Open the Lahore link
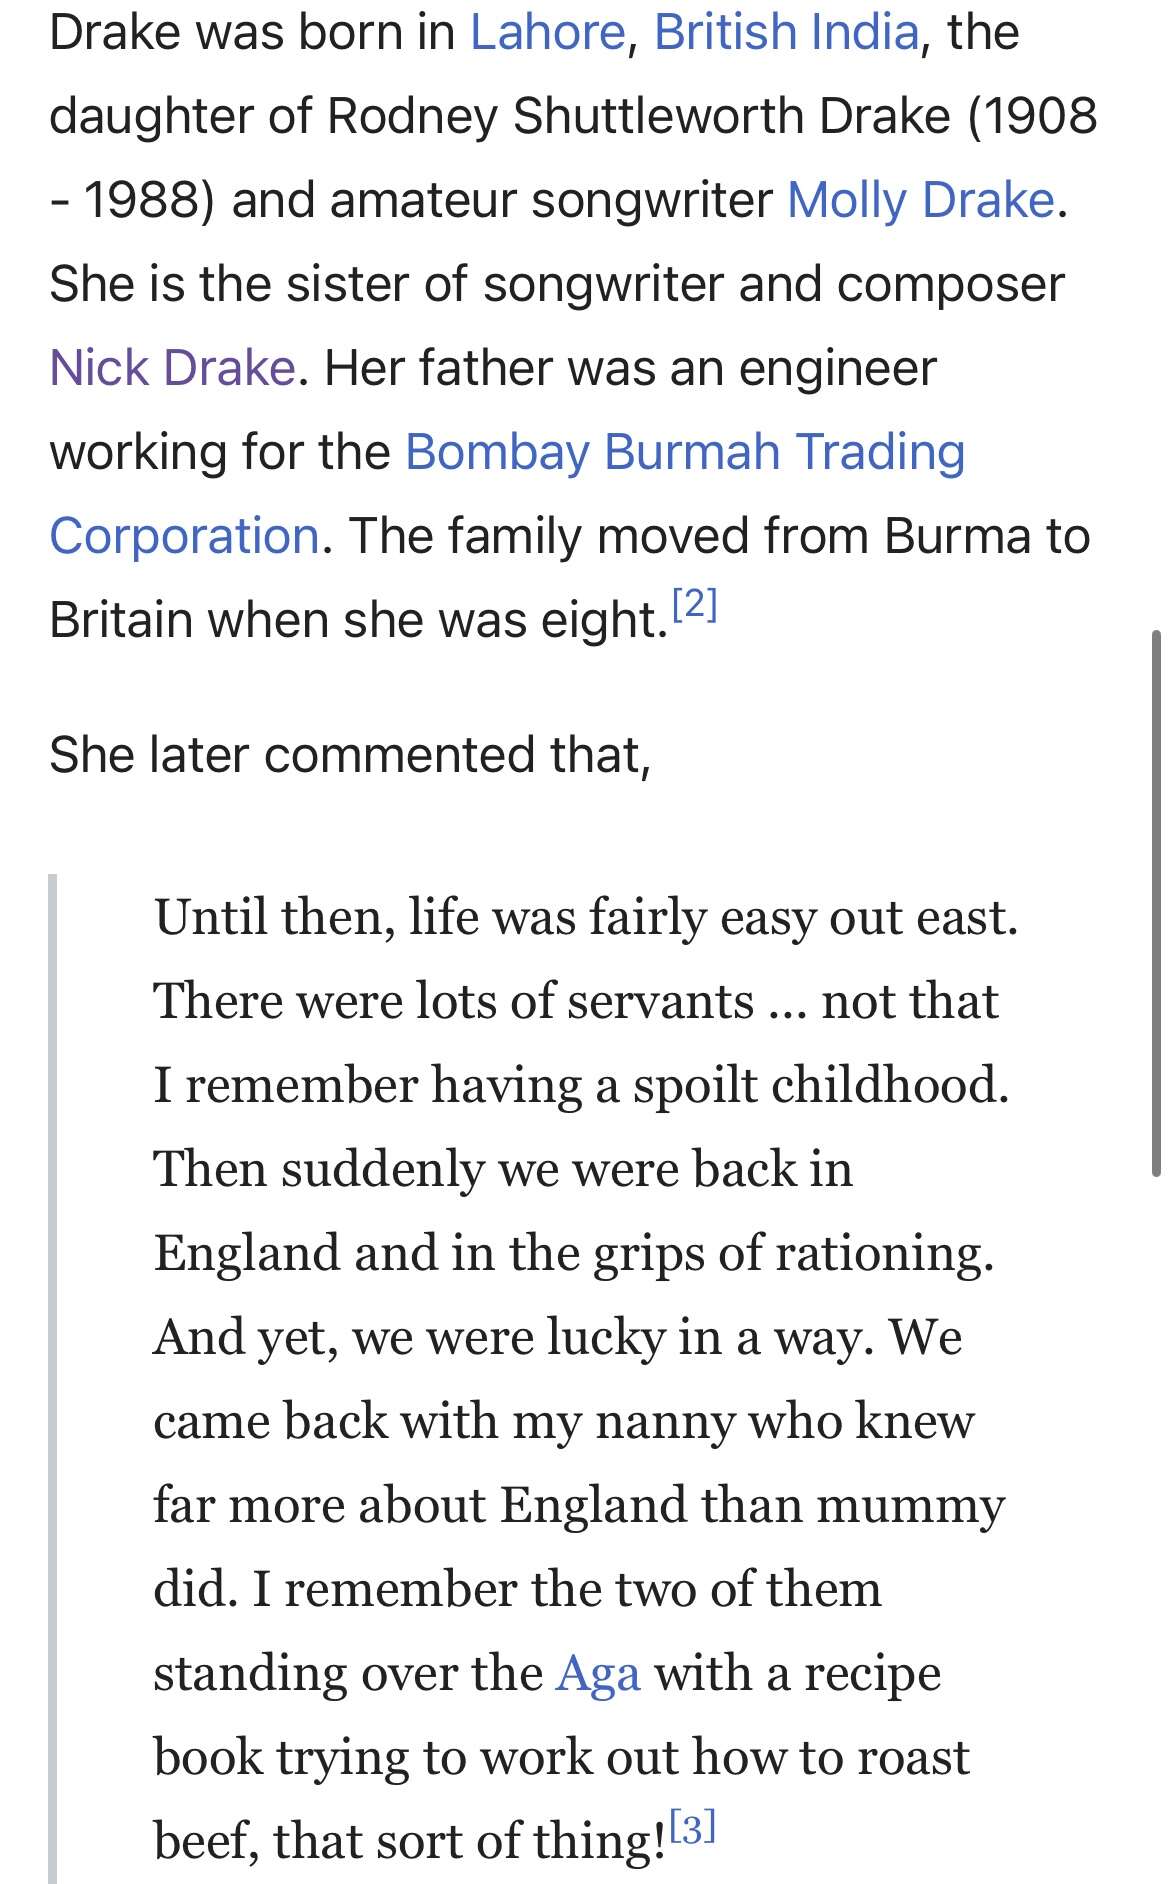The height and width of the screenshot is (1884, 1170). coord(547,32)
